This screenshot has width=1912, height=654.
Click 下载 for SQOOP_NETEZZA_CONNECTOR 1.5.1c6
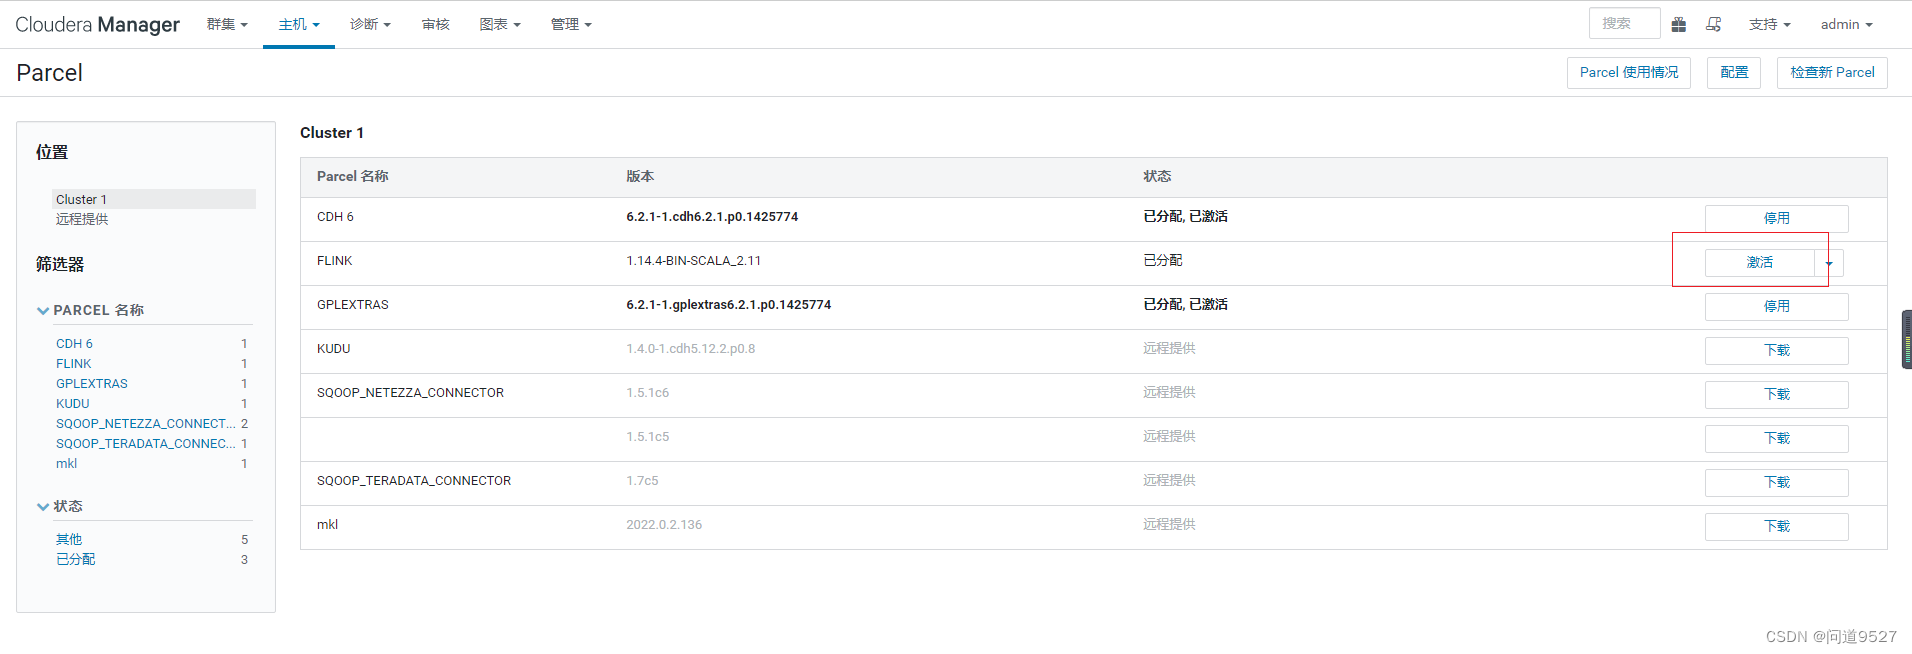coord(1776,394)
